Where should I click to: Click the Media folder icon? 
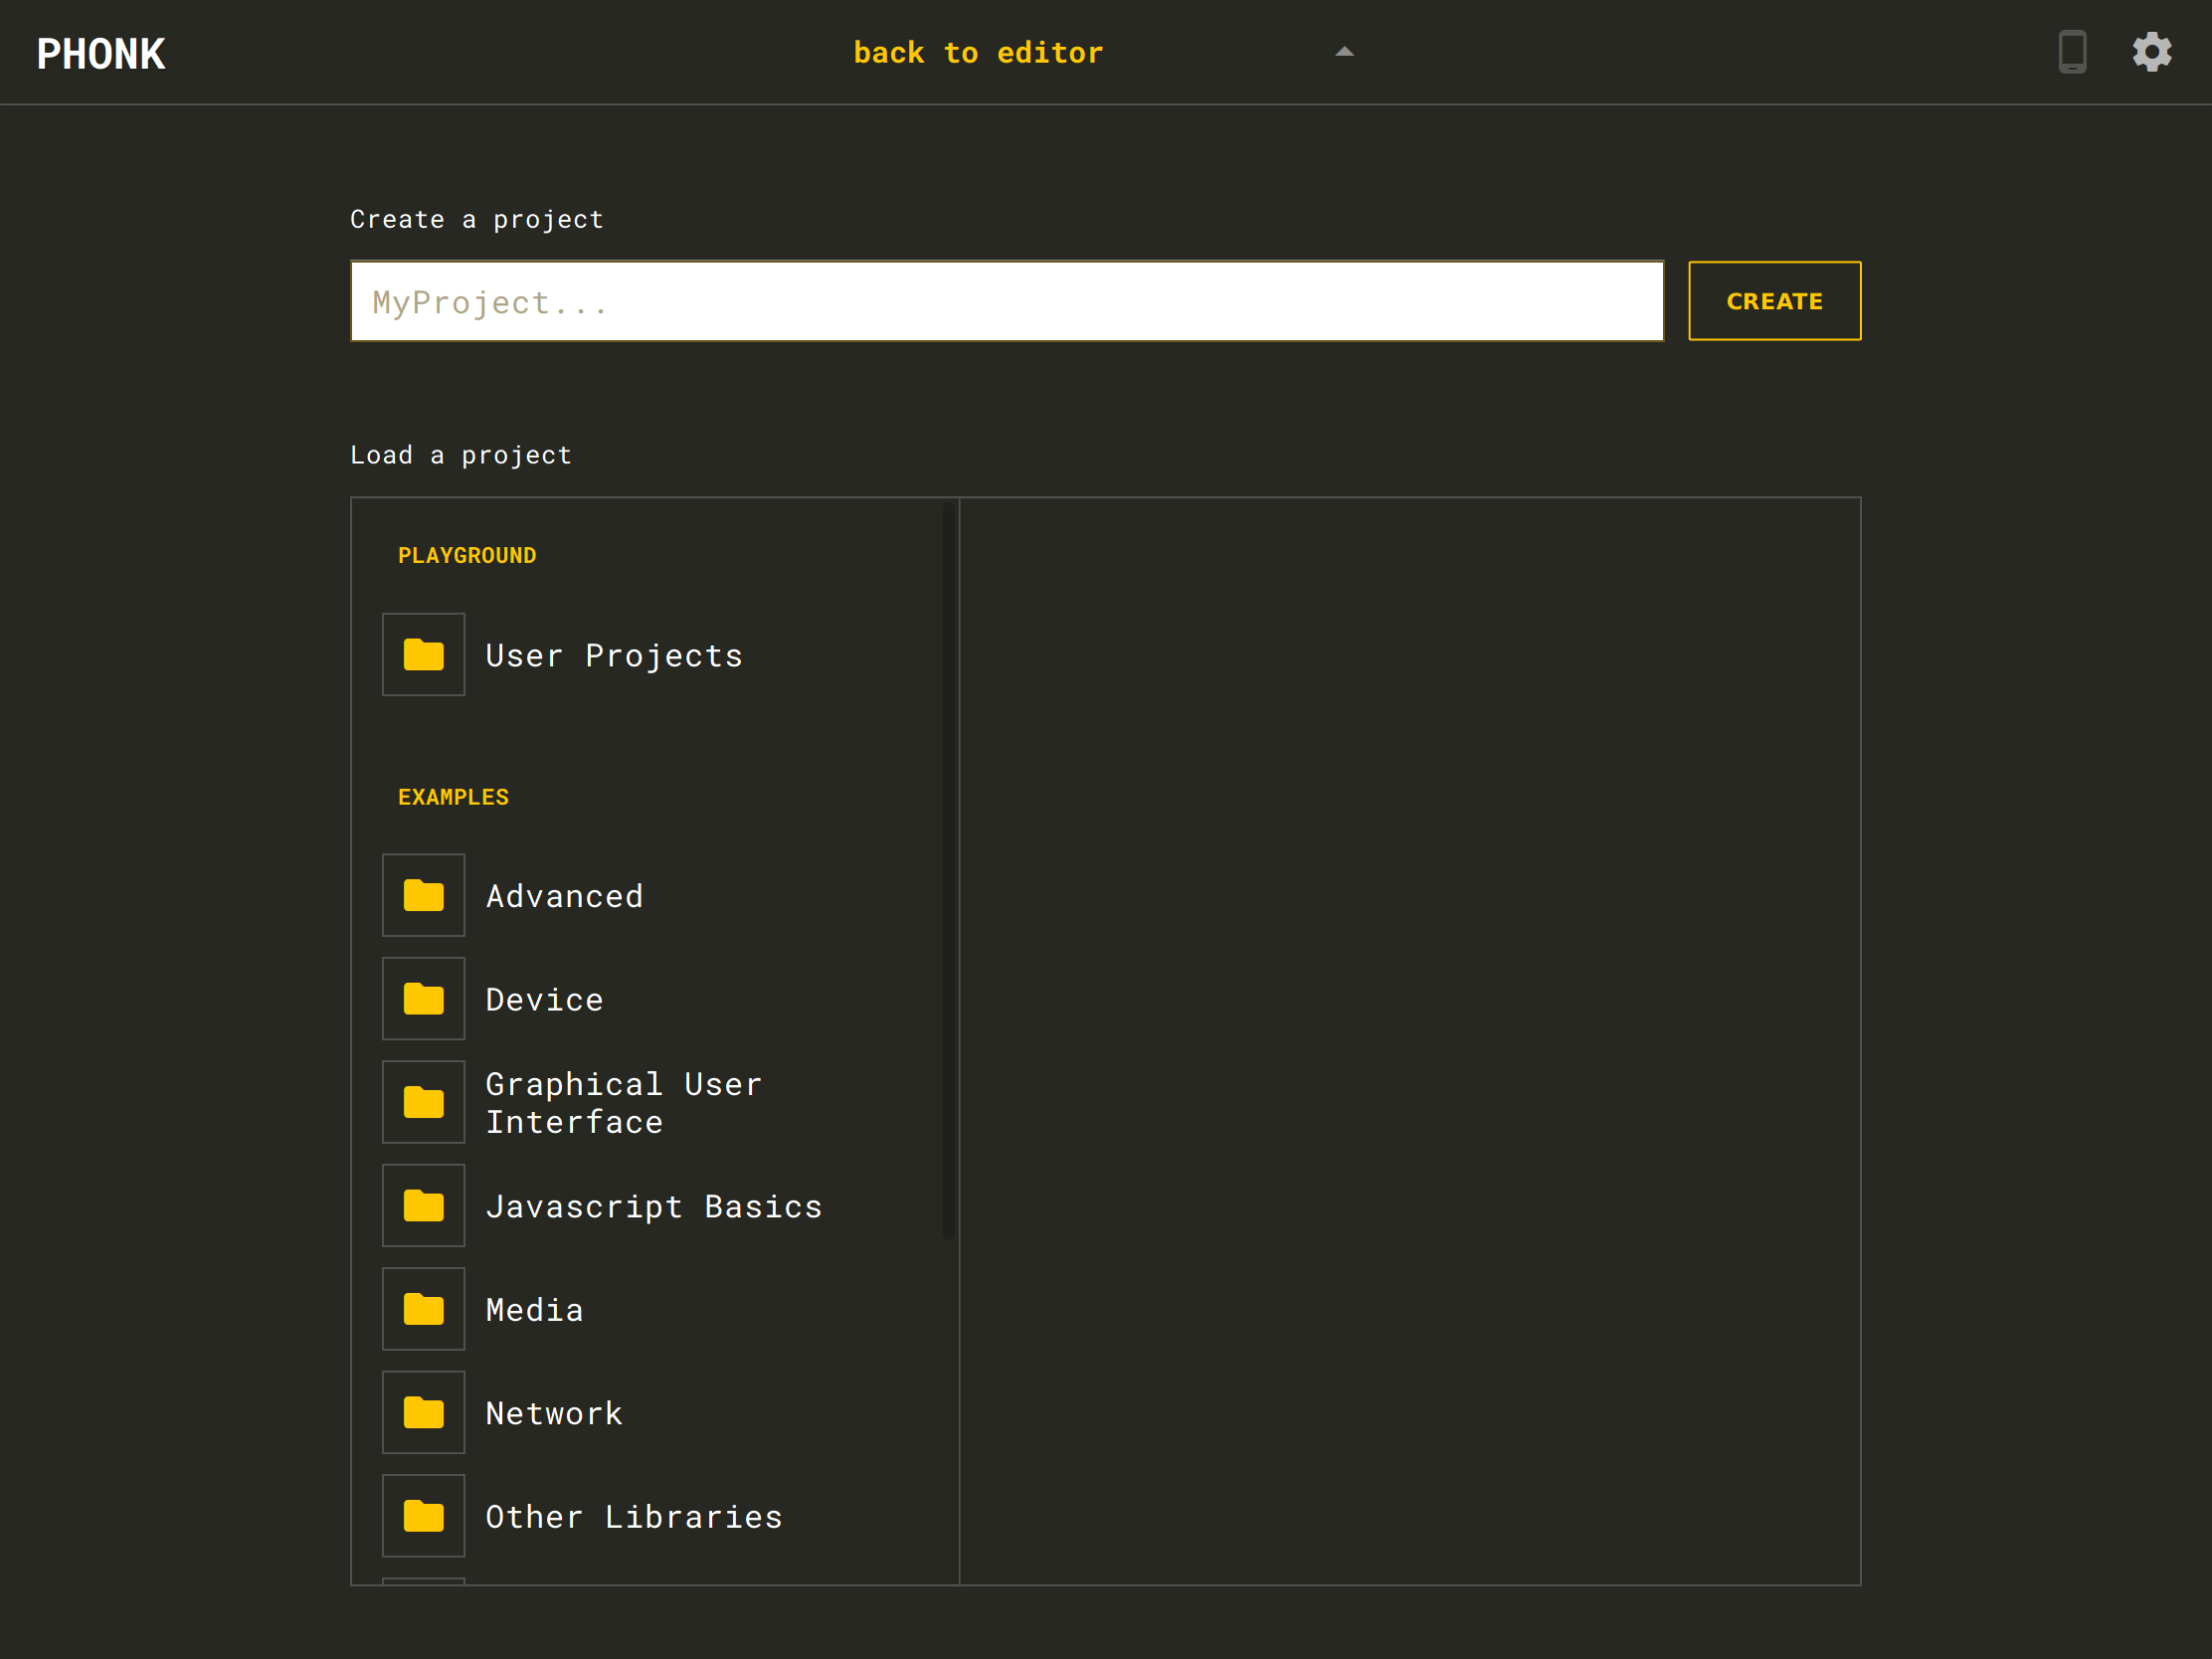423,1309
